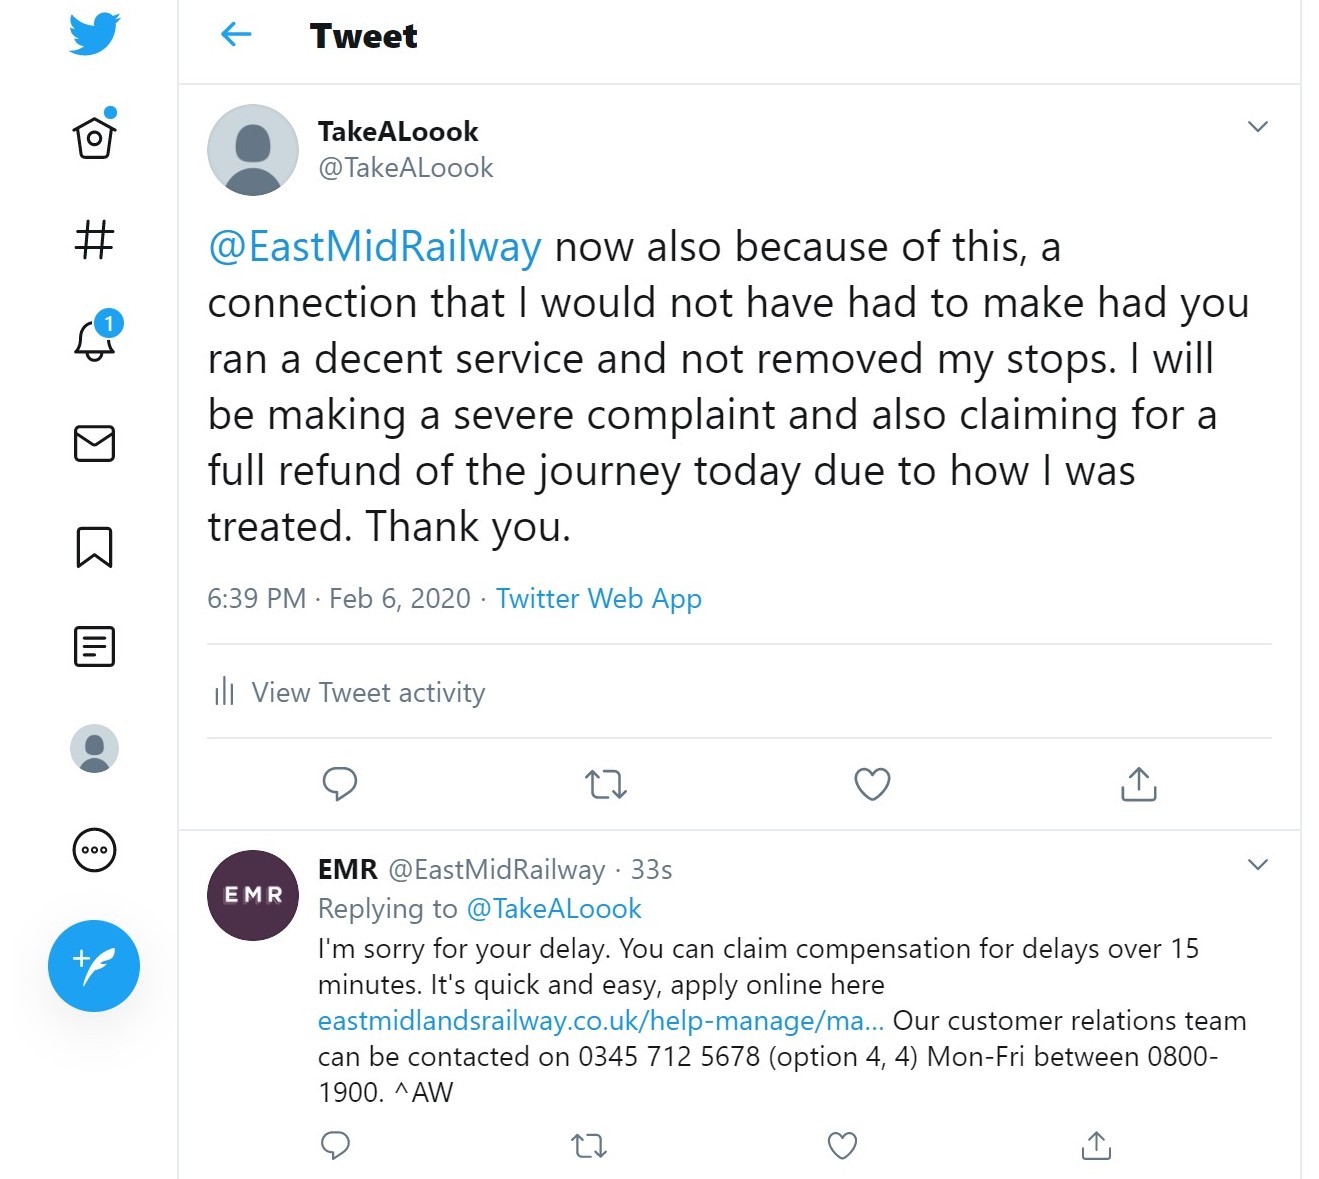Go back using the arrow

coord(236,35)
